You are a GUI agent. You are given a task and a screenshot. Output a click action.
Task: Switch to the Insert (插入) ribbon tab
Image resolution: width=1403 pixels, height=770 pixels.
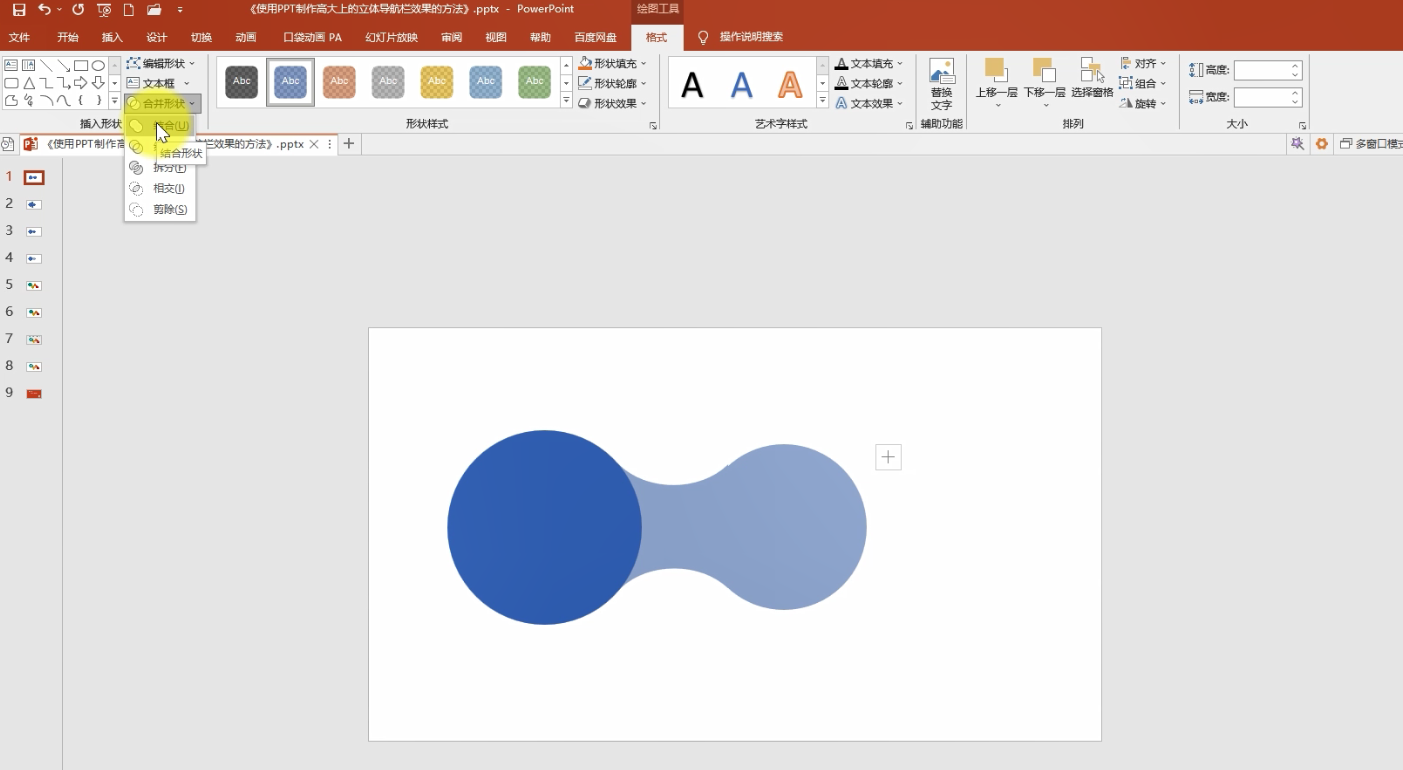coord(112,38)
